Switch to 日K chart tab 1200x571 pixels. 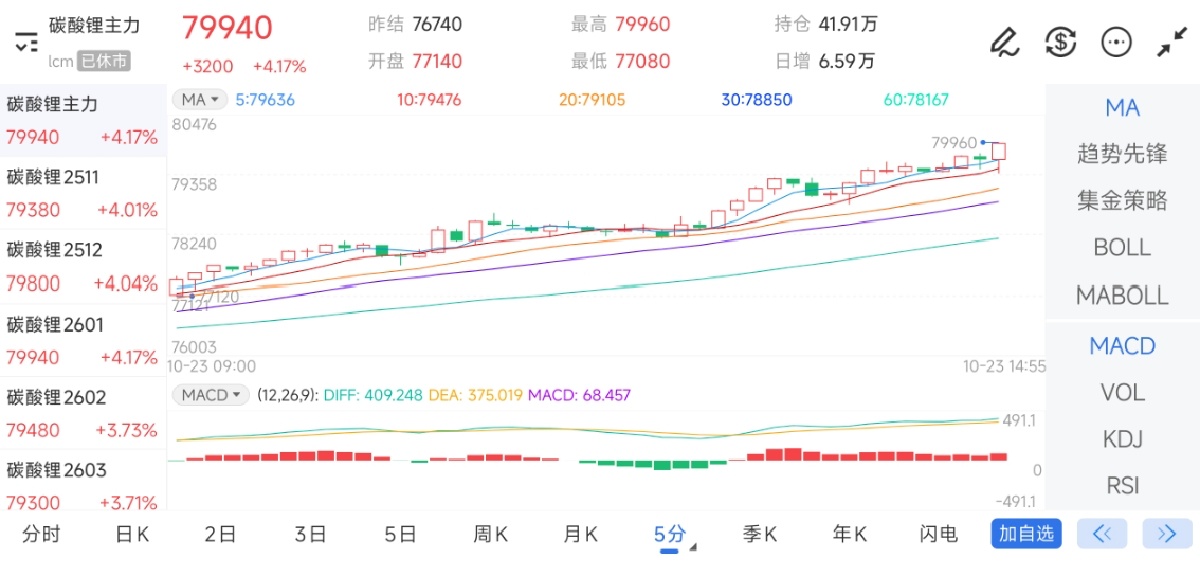tap(131, 534)
